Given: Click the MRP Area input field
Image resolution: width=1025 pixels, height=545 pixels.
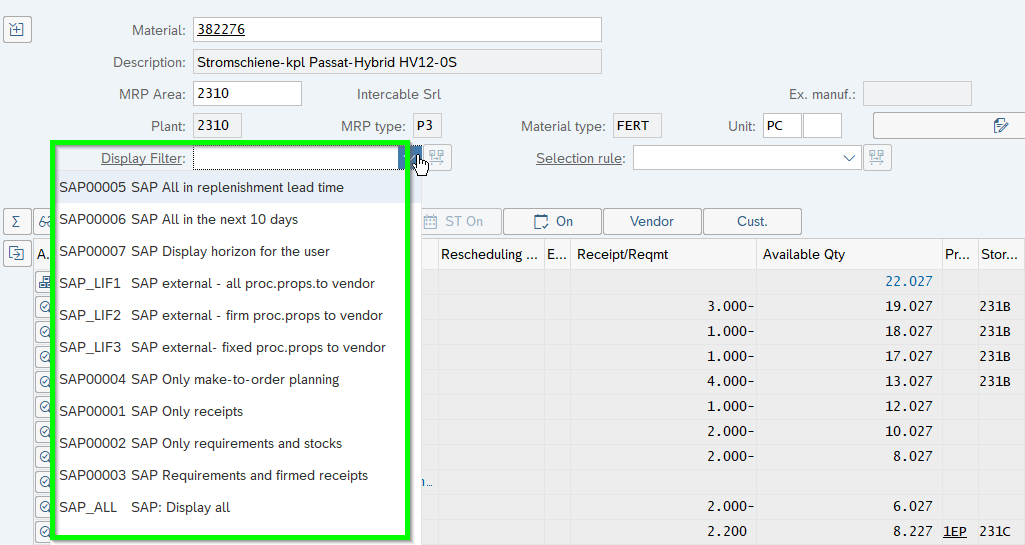Looking at the screenshot, I should pos(247,94).
